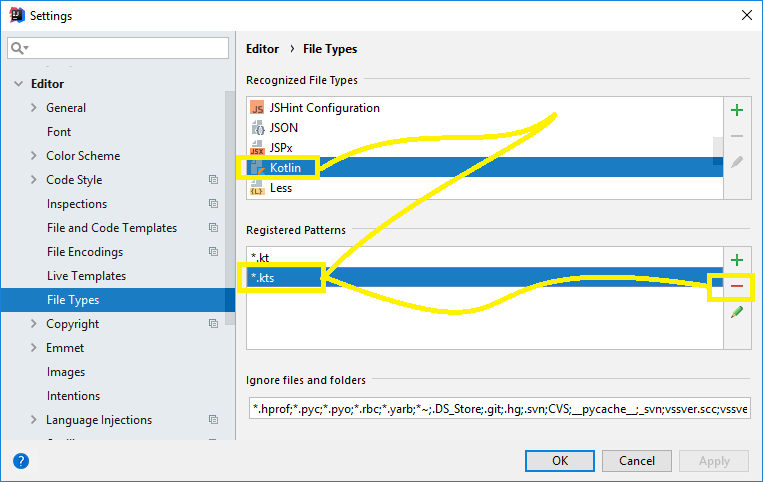Click the IntelliJ logo in title bar

pos(17,15)
